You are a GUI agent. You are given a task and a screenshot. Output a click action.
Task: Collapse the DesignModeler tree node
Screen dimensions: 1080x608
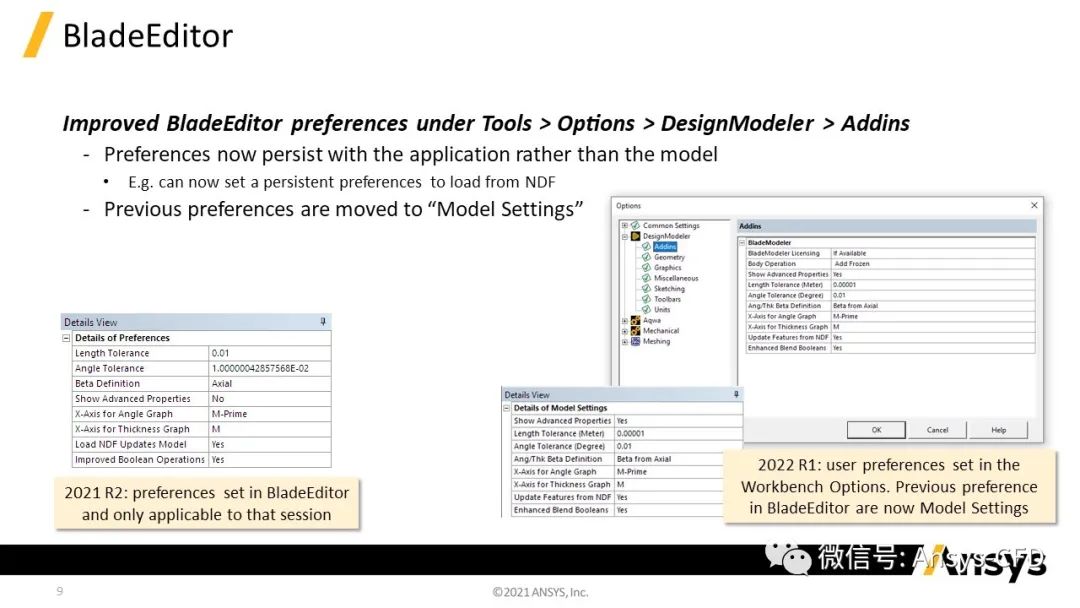(x=625, y=236)
